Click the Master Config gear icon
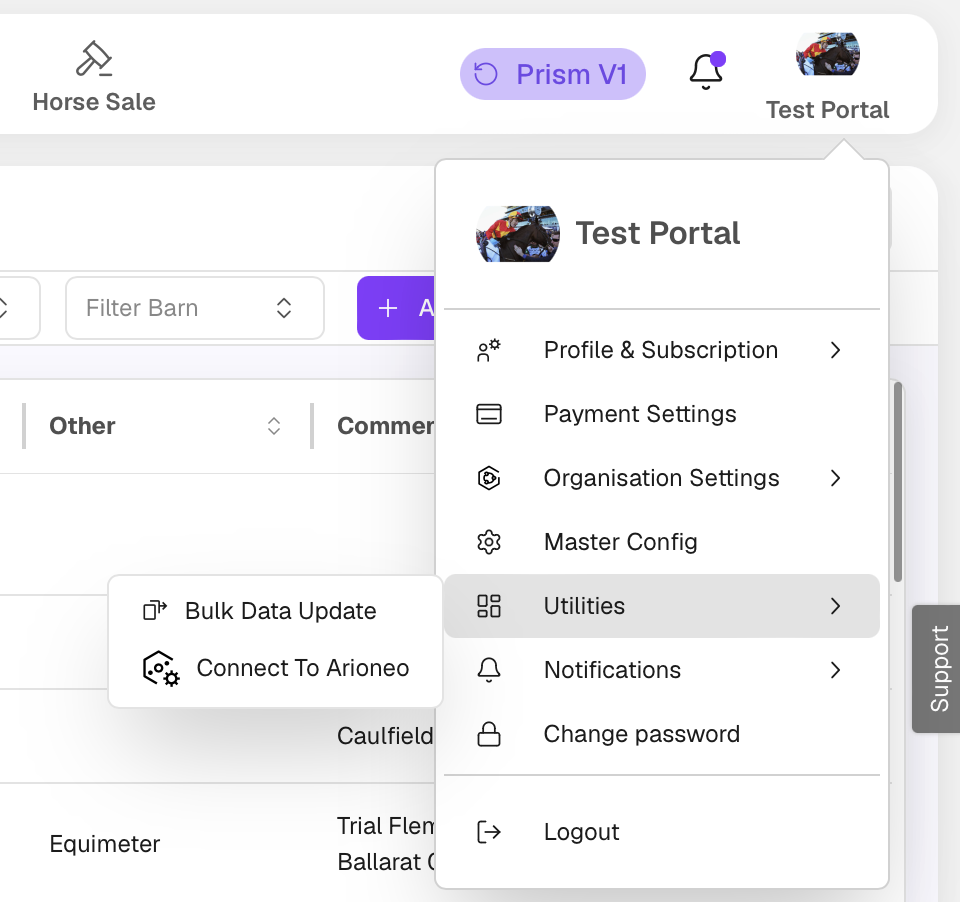 489,542
